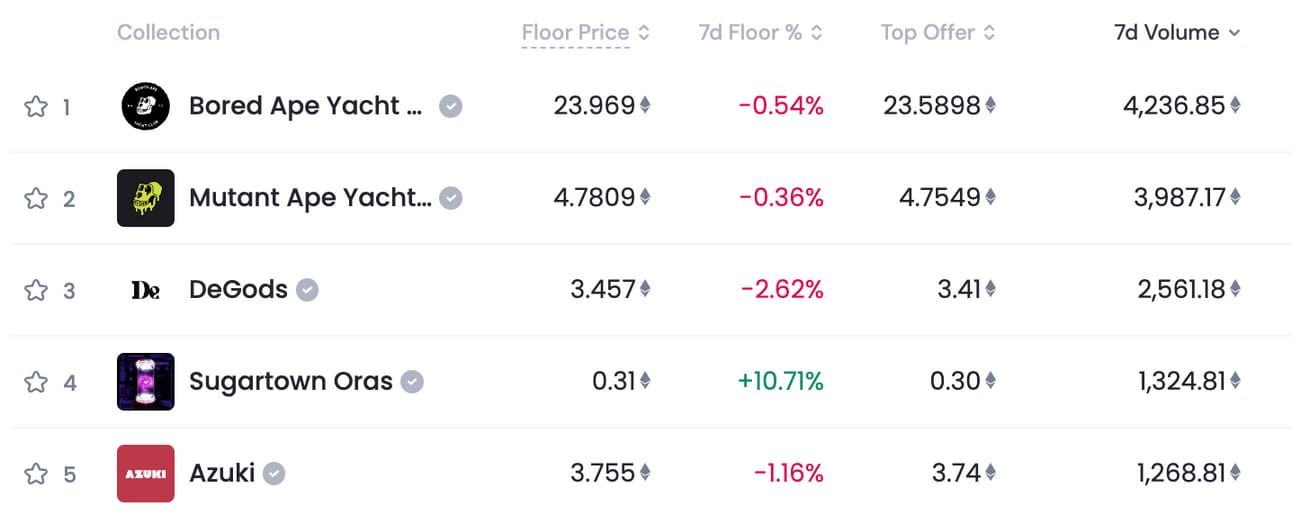
Task: Click the verified badge beside Azuki
Action: (x=274, y=473)
